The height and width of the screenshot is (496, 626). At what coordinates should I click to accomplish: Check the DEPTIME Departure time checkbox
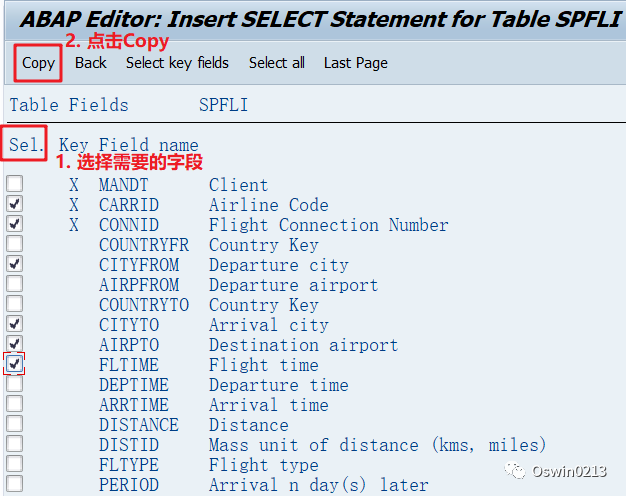coord(15,384)
